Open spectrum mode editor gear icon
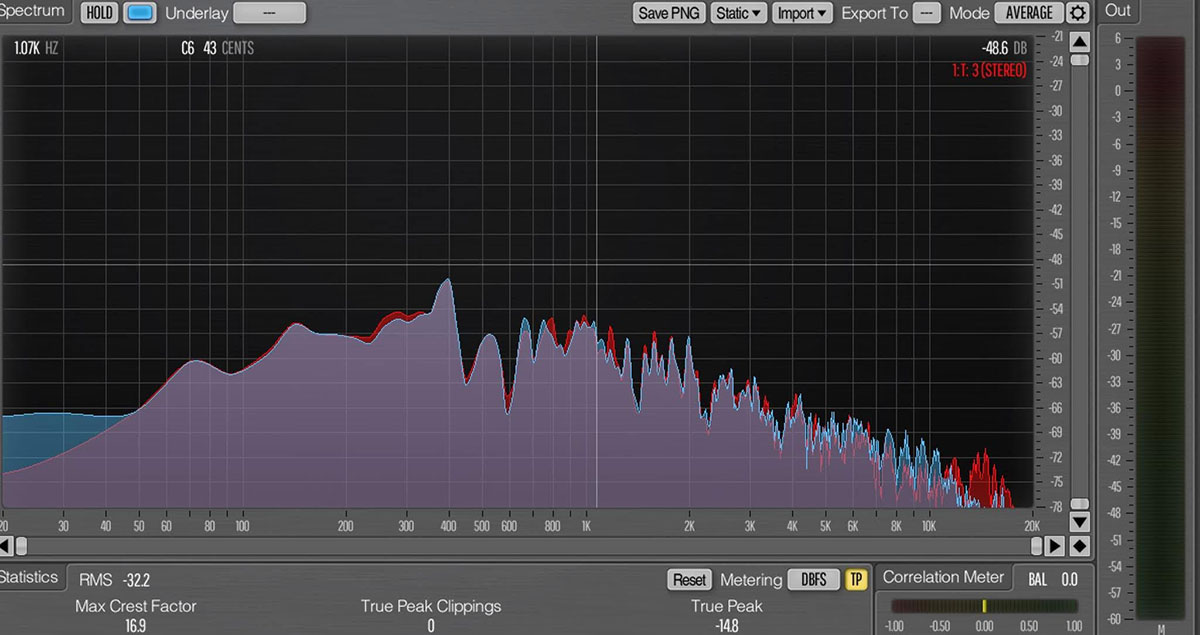 [1077, 13]
